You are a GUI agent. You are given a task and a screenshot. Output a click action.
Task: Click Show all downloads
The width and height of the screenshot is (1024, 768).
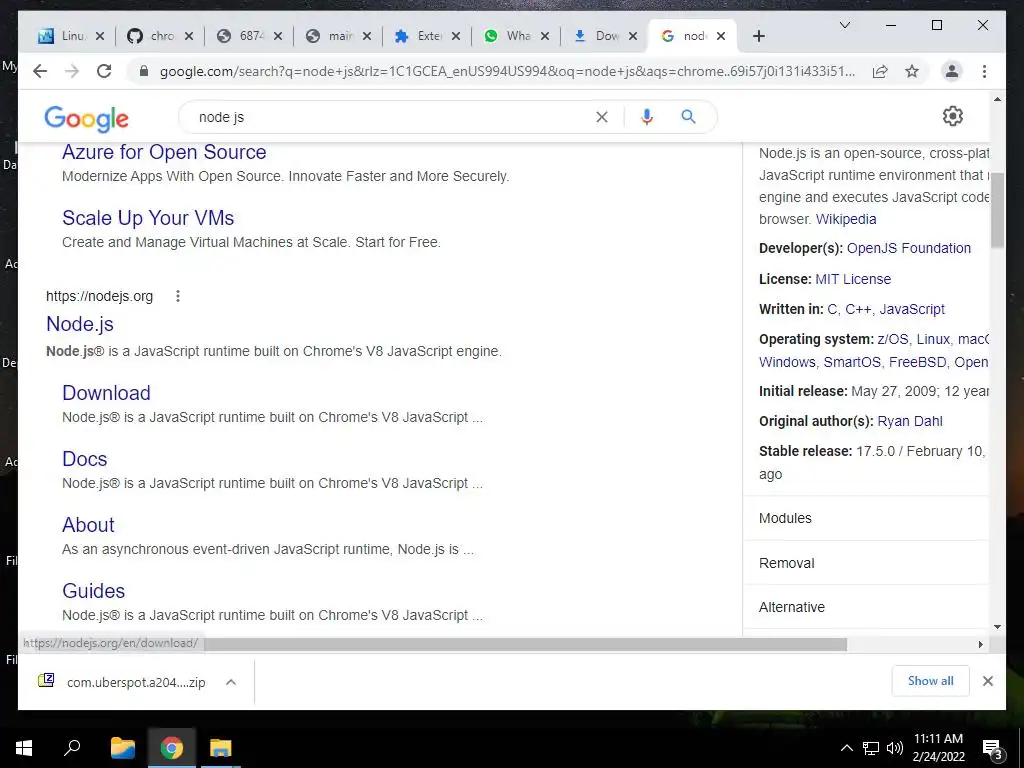pos(930,681)
